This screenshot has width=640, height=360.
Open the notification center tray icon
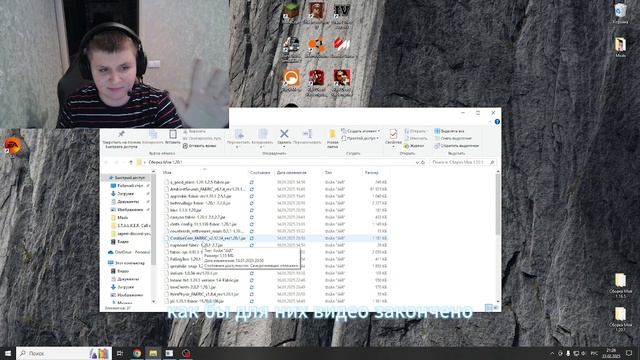click(629, 353)
